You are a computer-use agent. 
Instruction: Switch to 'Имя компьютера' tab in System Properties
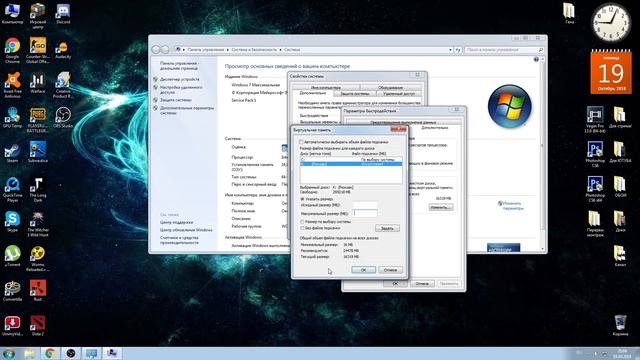[x=326, y=87]
